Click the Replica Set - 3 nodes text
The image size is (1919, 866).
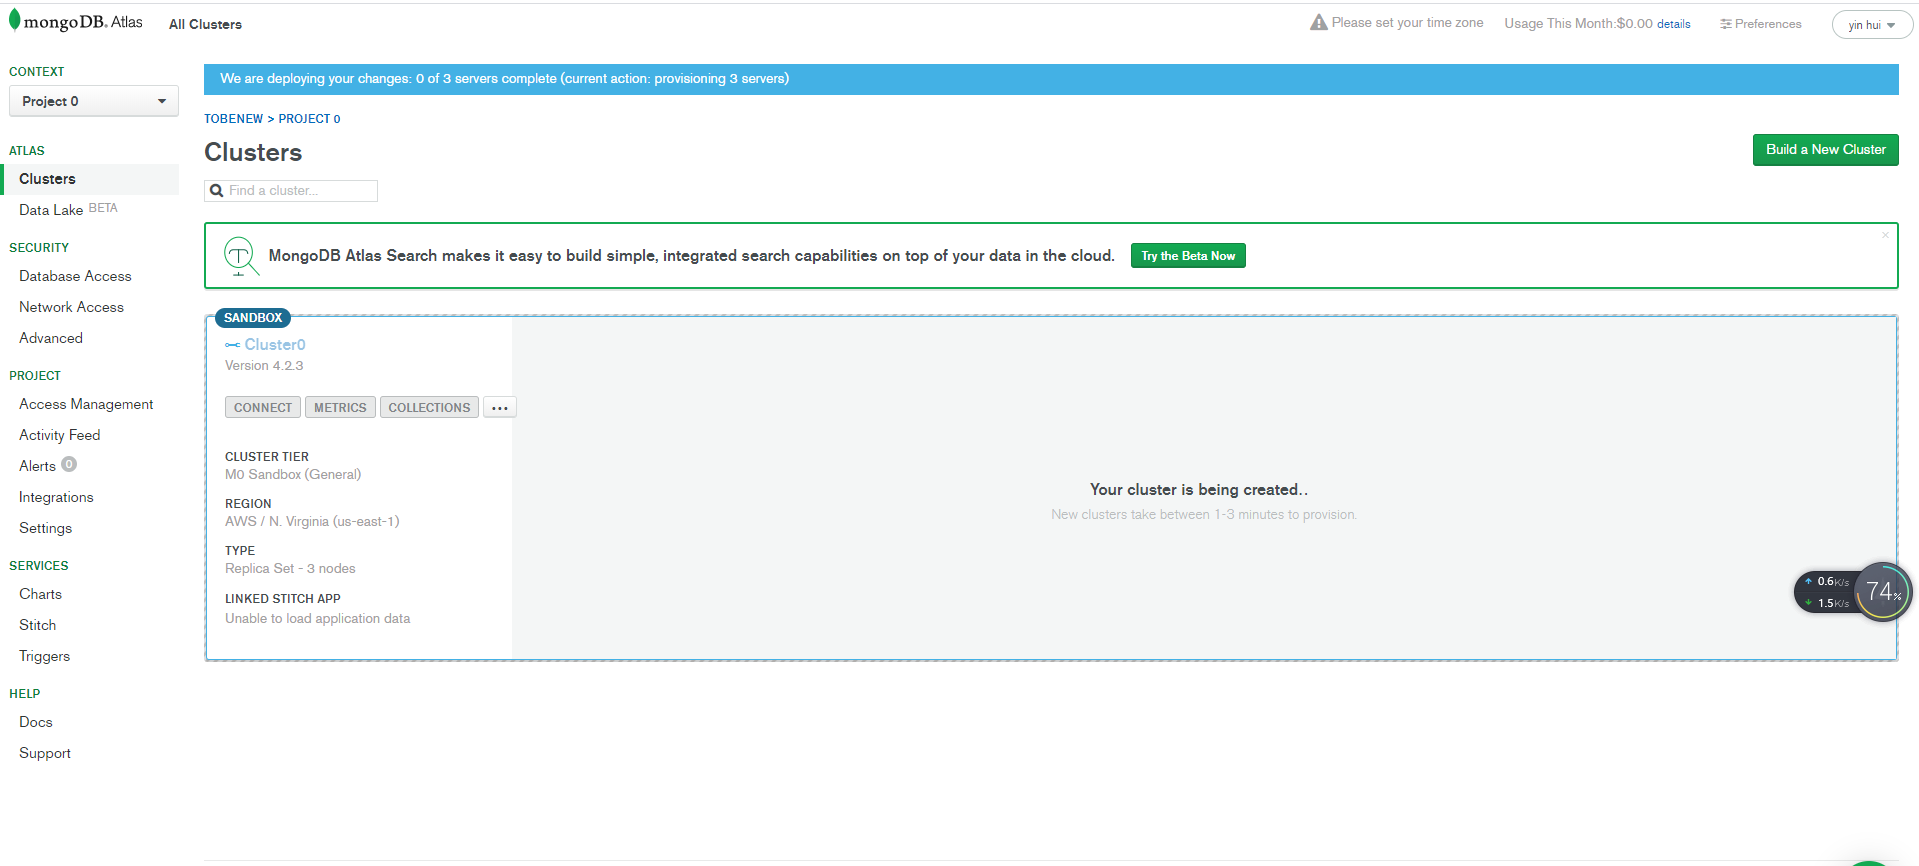[290, 569]
